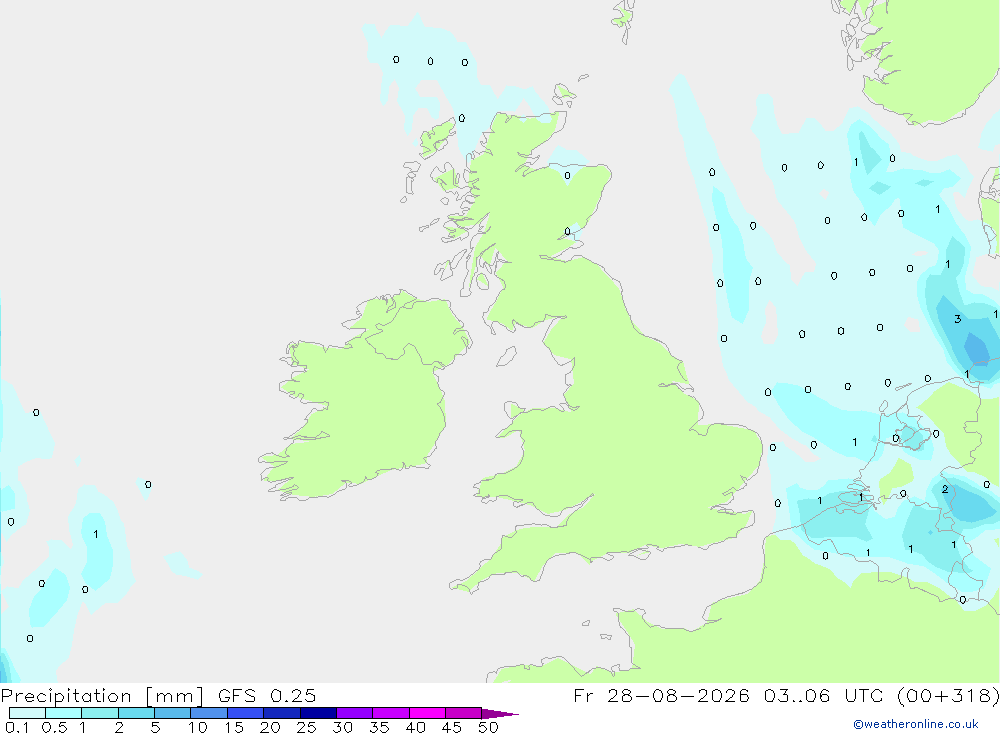Image resolution: width=1000 pixels, height=733 pixels.
Task: Click the '(00+318)' forecast offset text
Action: 948,696
